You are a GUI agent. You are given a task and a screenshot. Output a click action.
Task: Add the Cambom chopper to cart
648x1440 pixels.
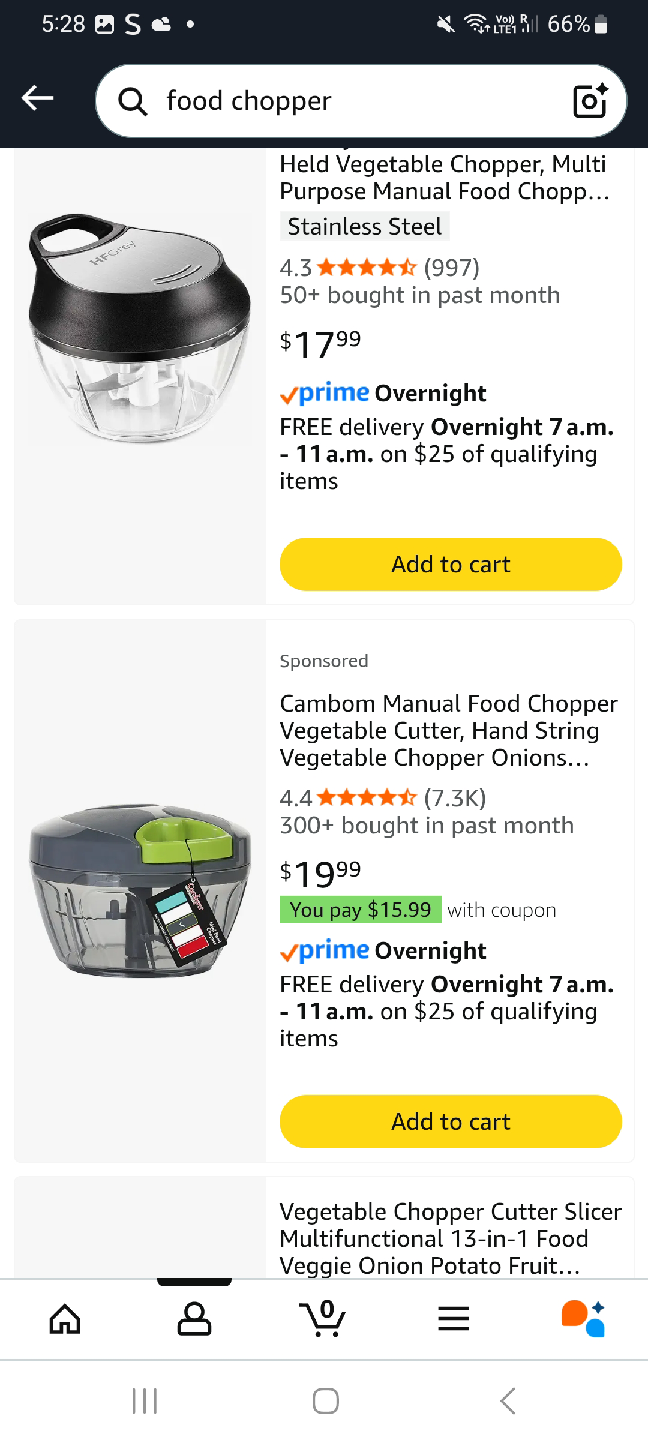[451, 1122]
